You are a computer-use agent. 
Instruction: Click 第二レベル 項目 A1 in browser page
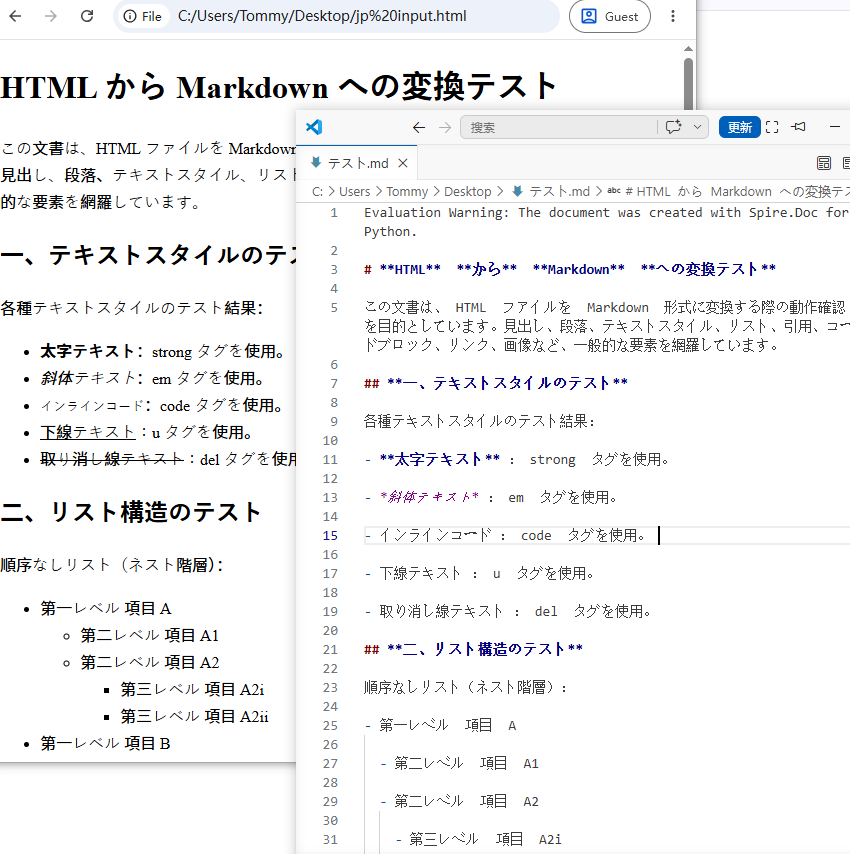[150, 636]
